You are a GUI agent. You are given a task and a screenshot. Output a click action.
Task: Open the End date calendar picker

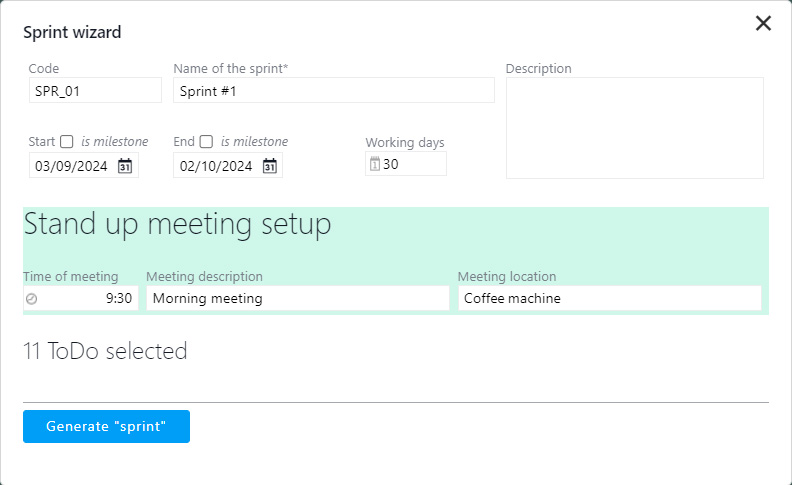[x=269, y=166]
